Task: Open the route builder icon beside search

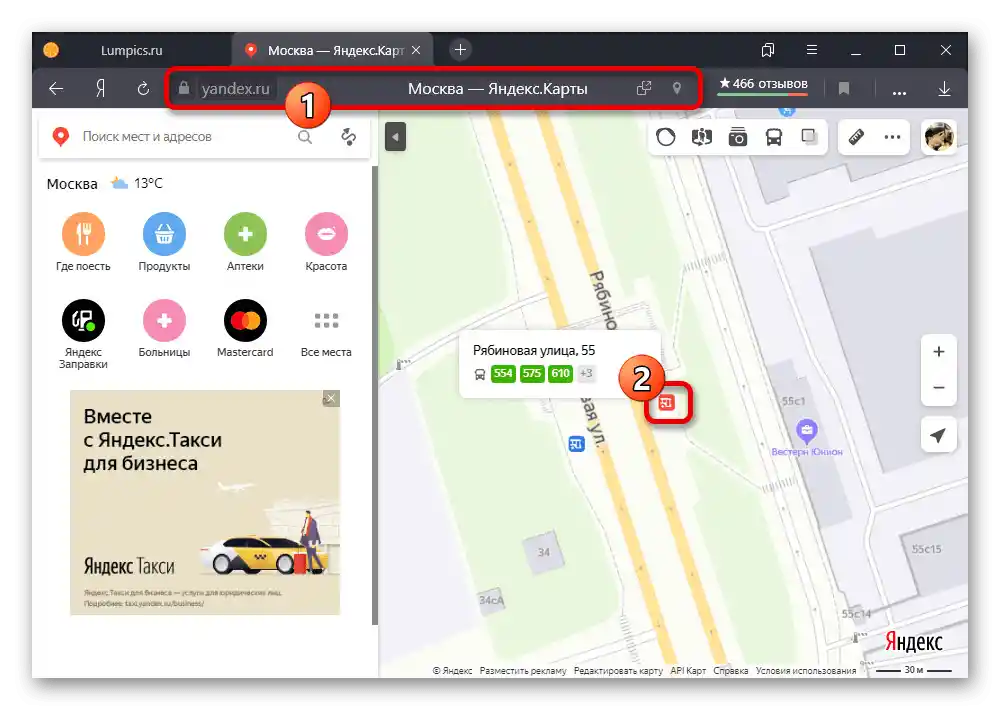Action: 348,137
